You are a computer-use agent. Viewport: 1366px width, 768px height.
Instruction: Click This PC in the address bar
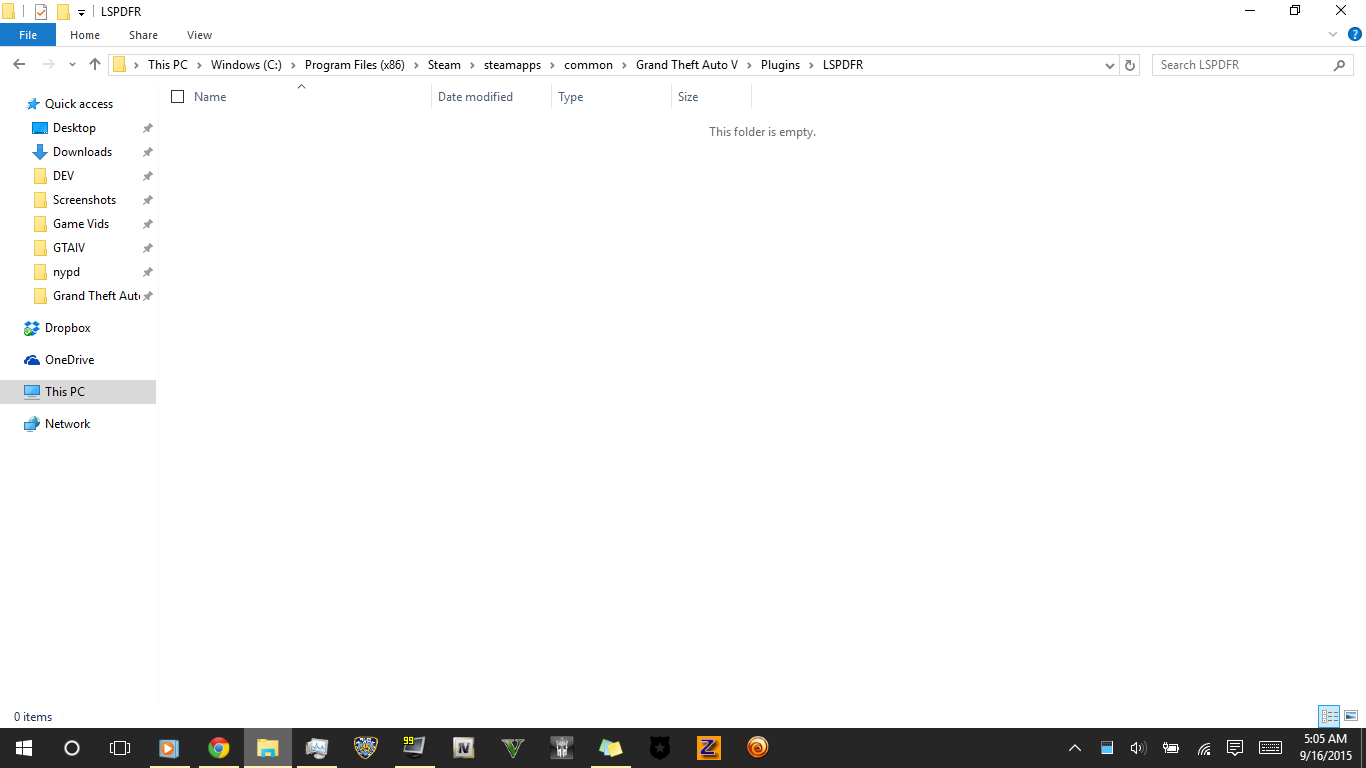tap(167, 65)
